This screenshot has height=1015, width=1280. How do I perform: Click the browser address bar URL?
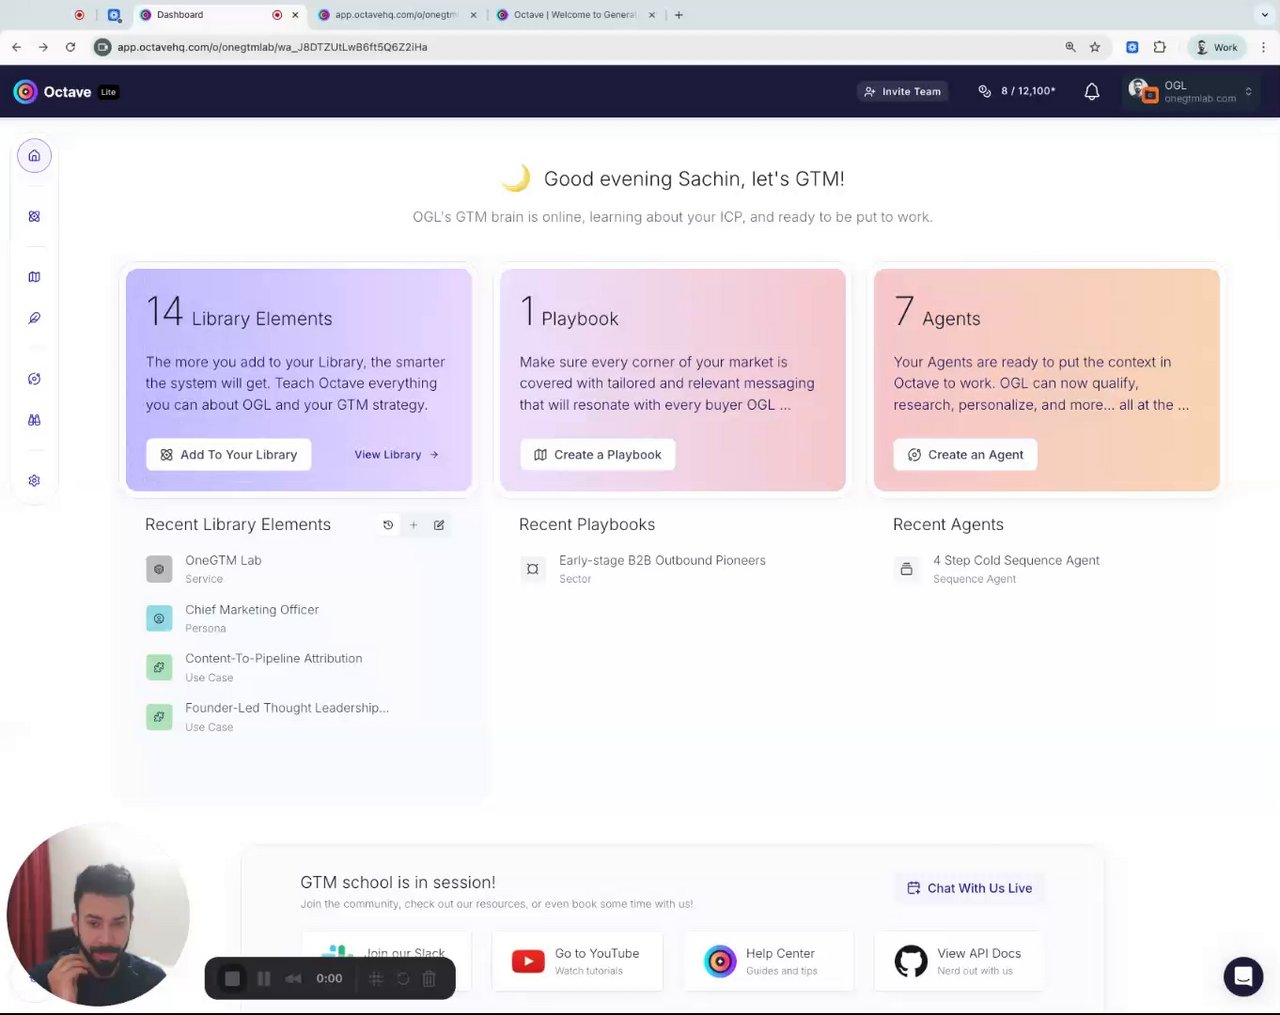coord(272,47)
